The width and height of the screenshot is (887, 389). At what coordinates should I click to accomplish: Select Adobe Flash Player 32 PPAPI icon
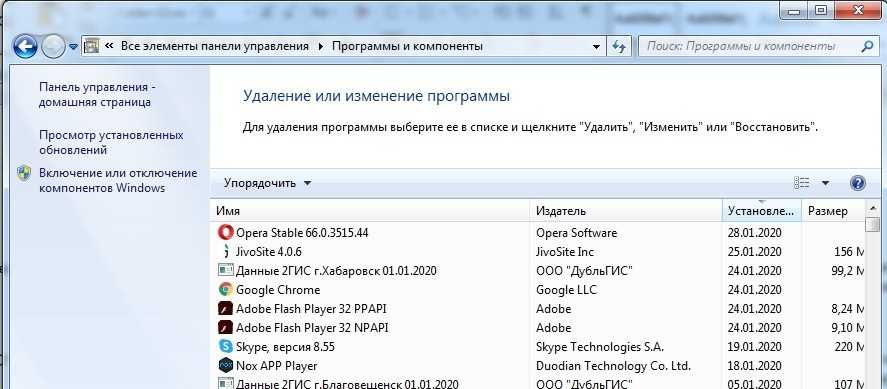pyautogui.click(x=225, y=309)
